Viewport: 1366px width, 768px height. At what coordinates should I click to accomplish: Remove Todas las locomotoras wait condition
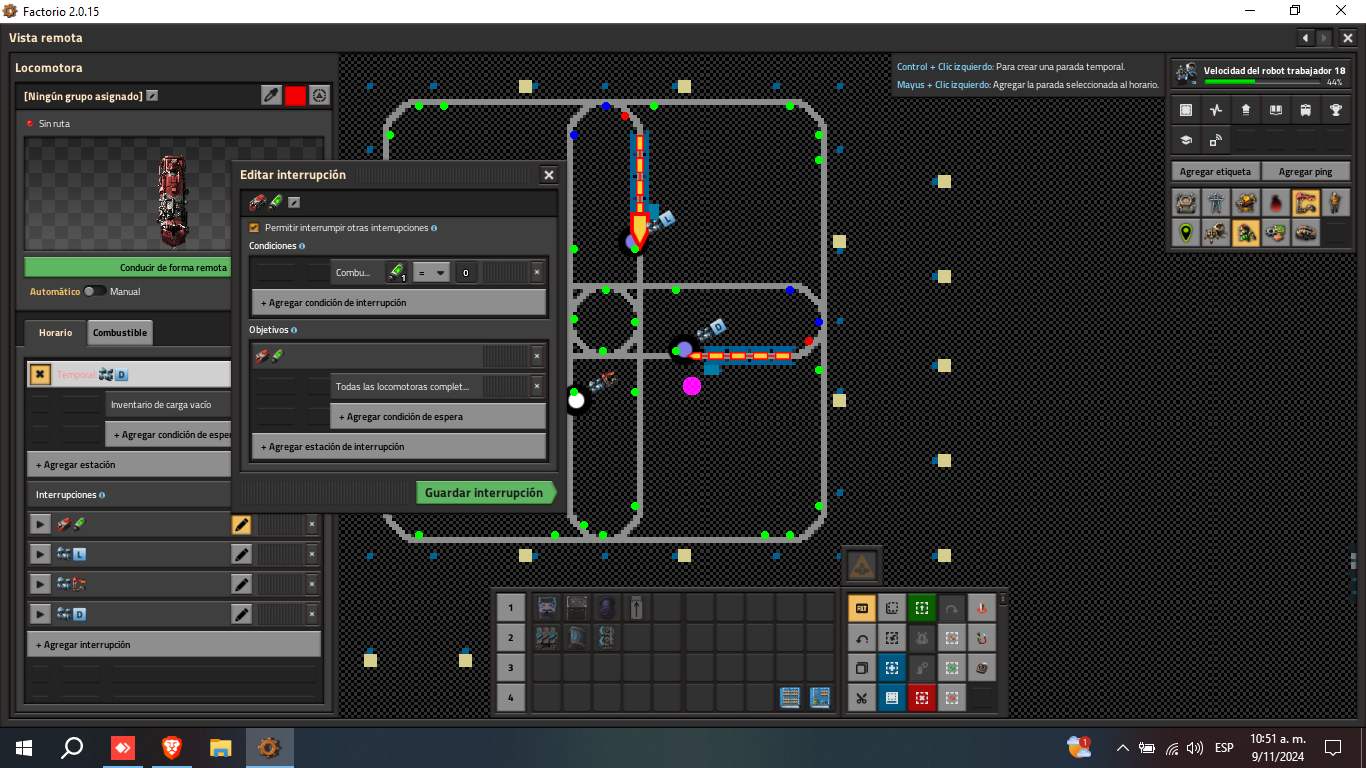537,386
